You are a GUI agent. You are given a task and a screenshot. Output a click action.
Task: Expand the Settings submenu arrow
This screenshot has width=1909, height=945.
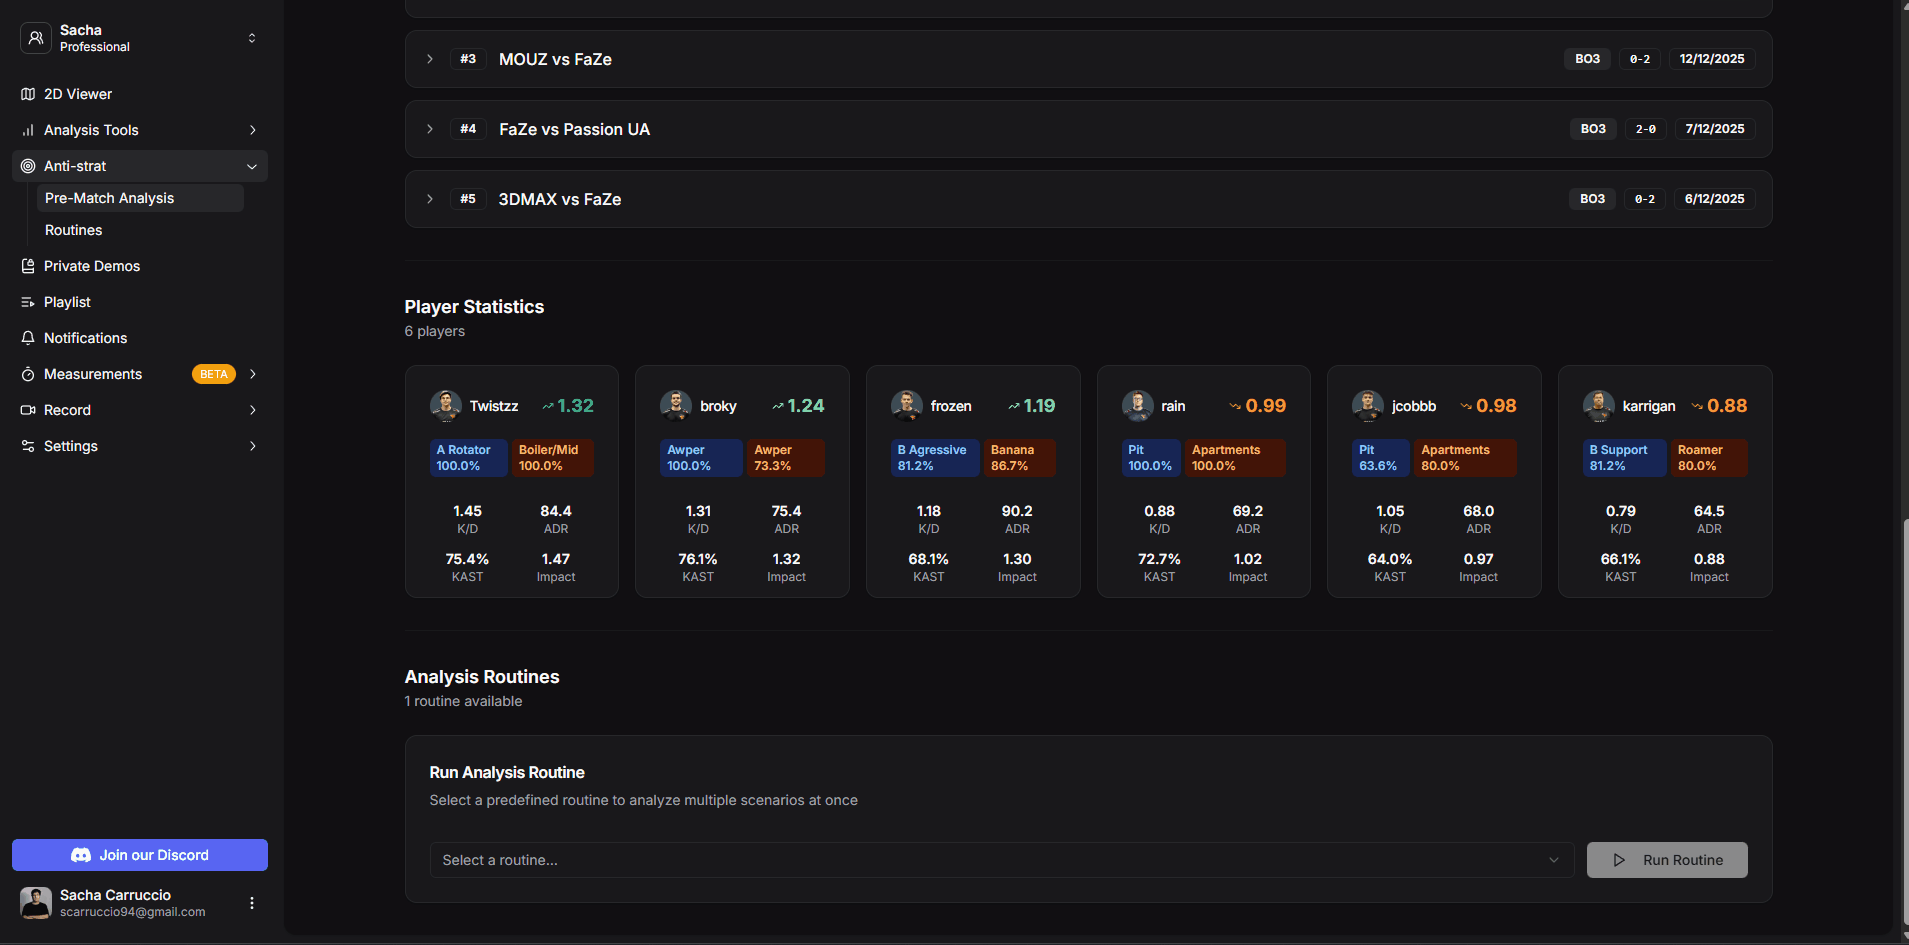252,446
